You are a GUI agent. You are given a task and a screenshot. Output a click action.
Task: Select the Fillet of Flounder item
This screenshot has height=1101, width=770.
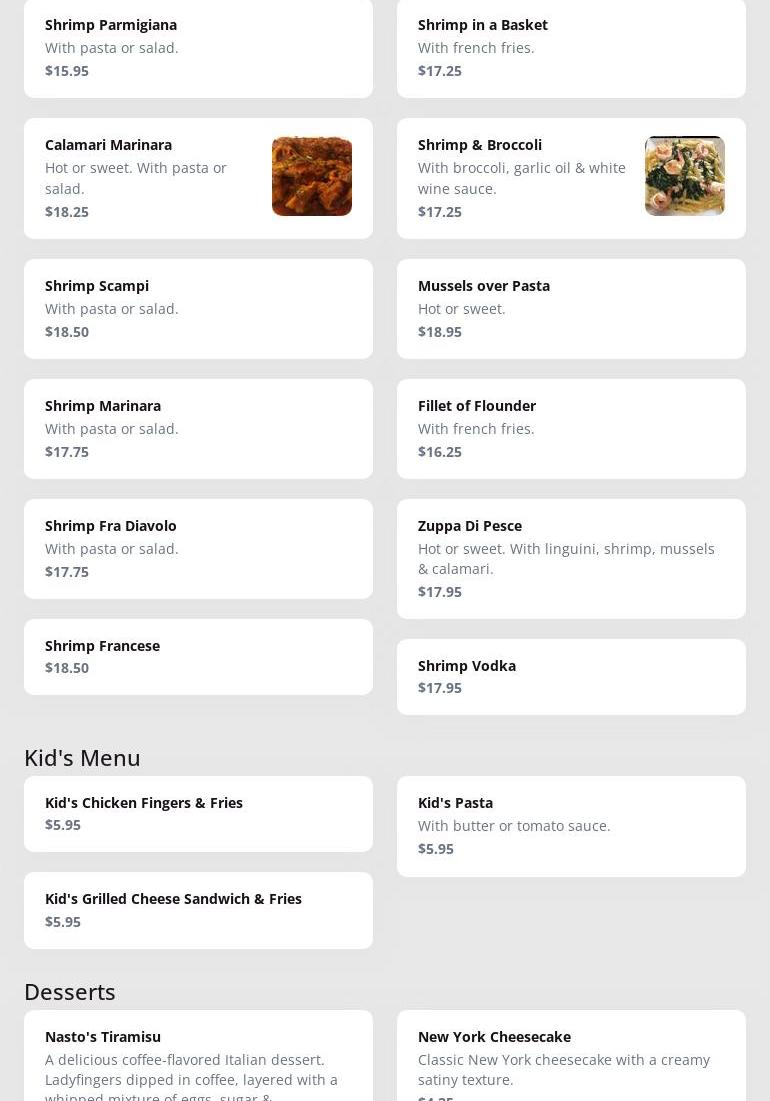coord(571,428)
